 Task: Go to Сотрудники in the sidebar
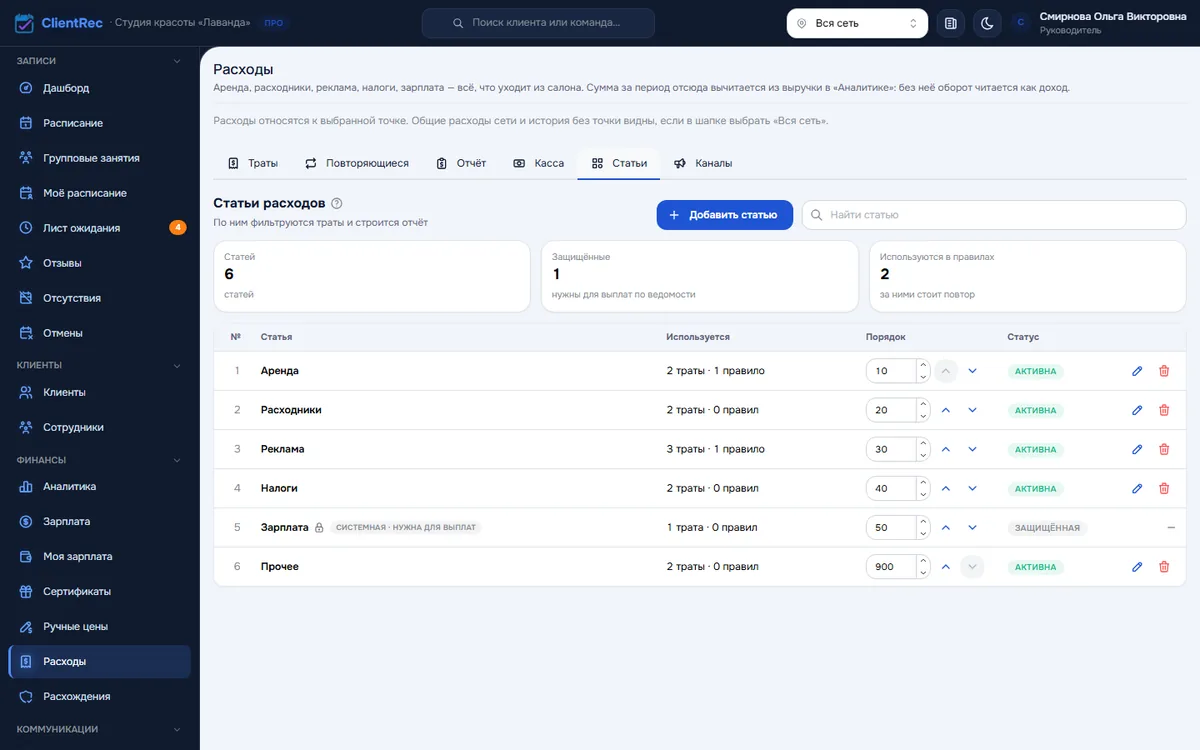click(x=100, y=427)
